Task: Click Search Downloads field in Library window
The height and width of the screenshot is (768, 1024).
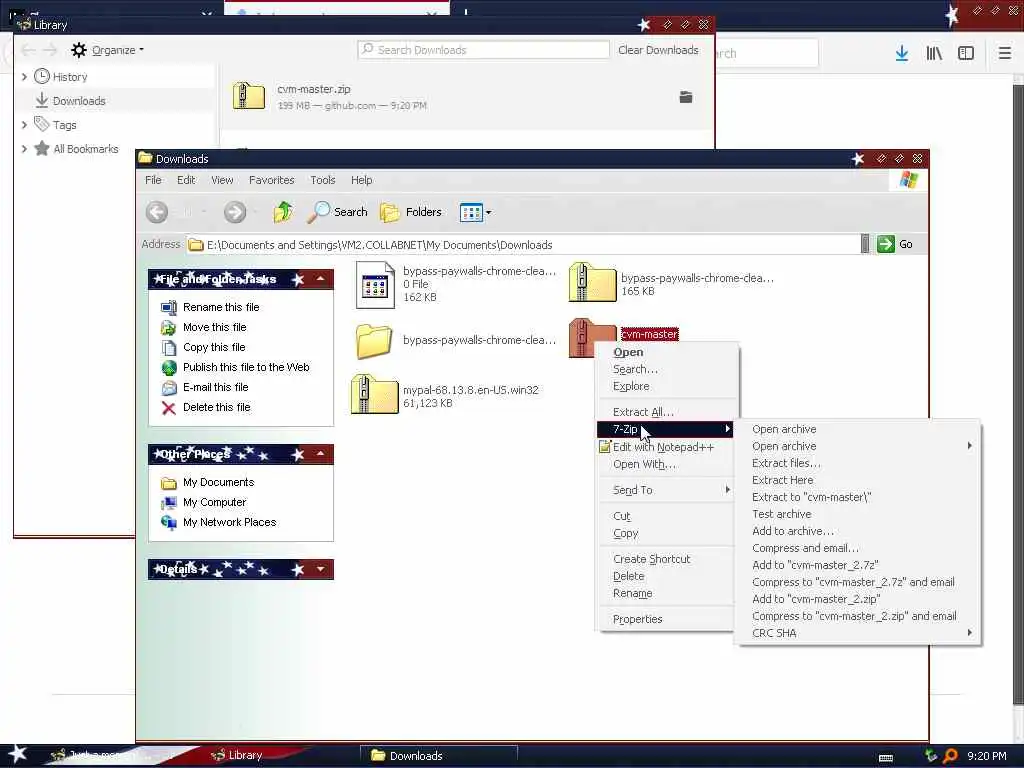Action: [483, 50]
